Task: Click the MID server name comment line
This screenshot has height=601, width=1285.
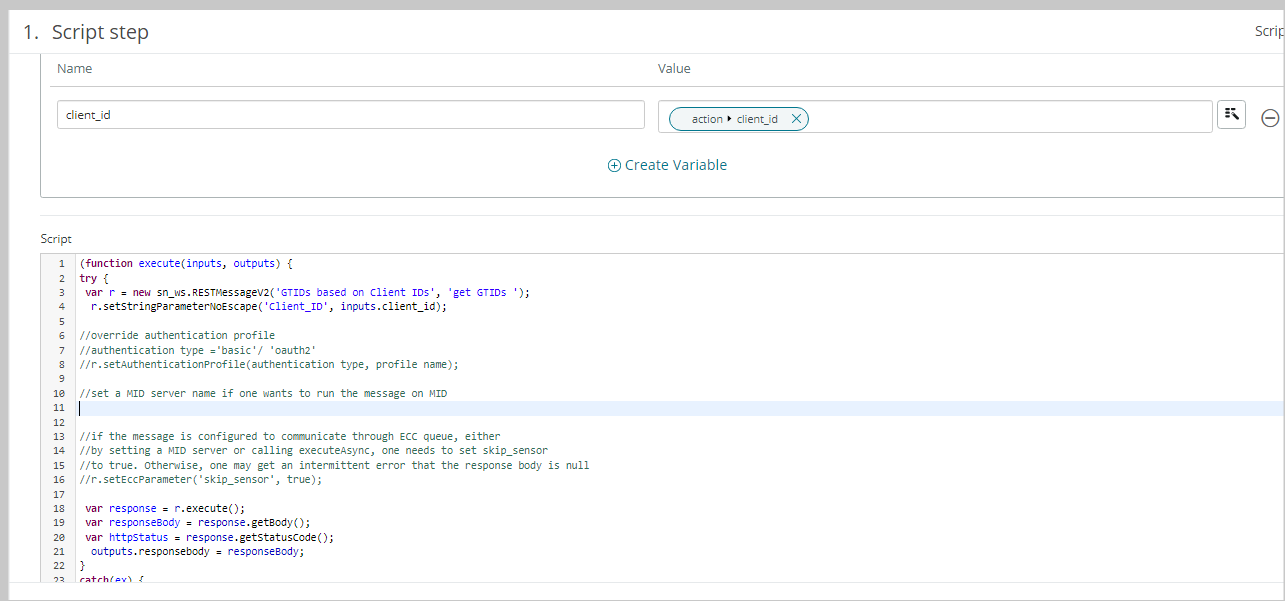Action: tap(263, 393)
